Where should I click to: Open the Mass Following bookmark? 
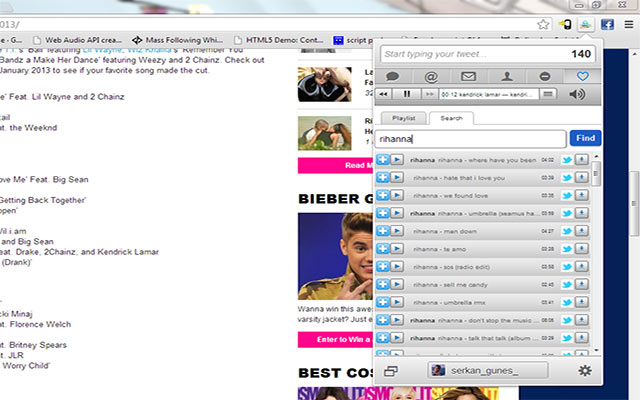click(178, 40)
